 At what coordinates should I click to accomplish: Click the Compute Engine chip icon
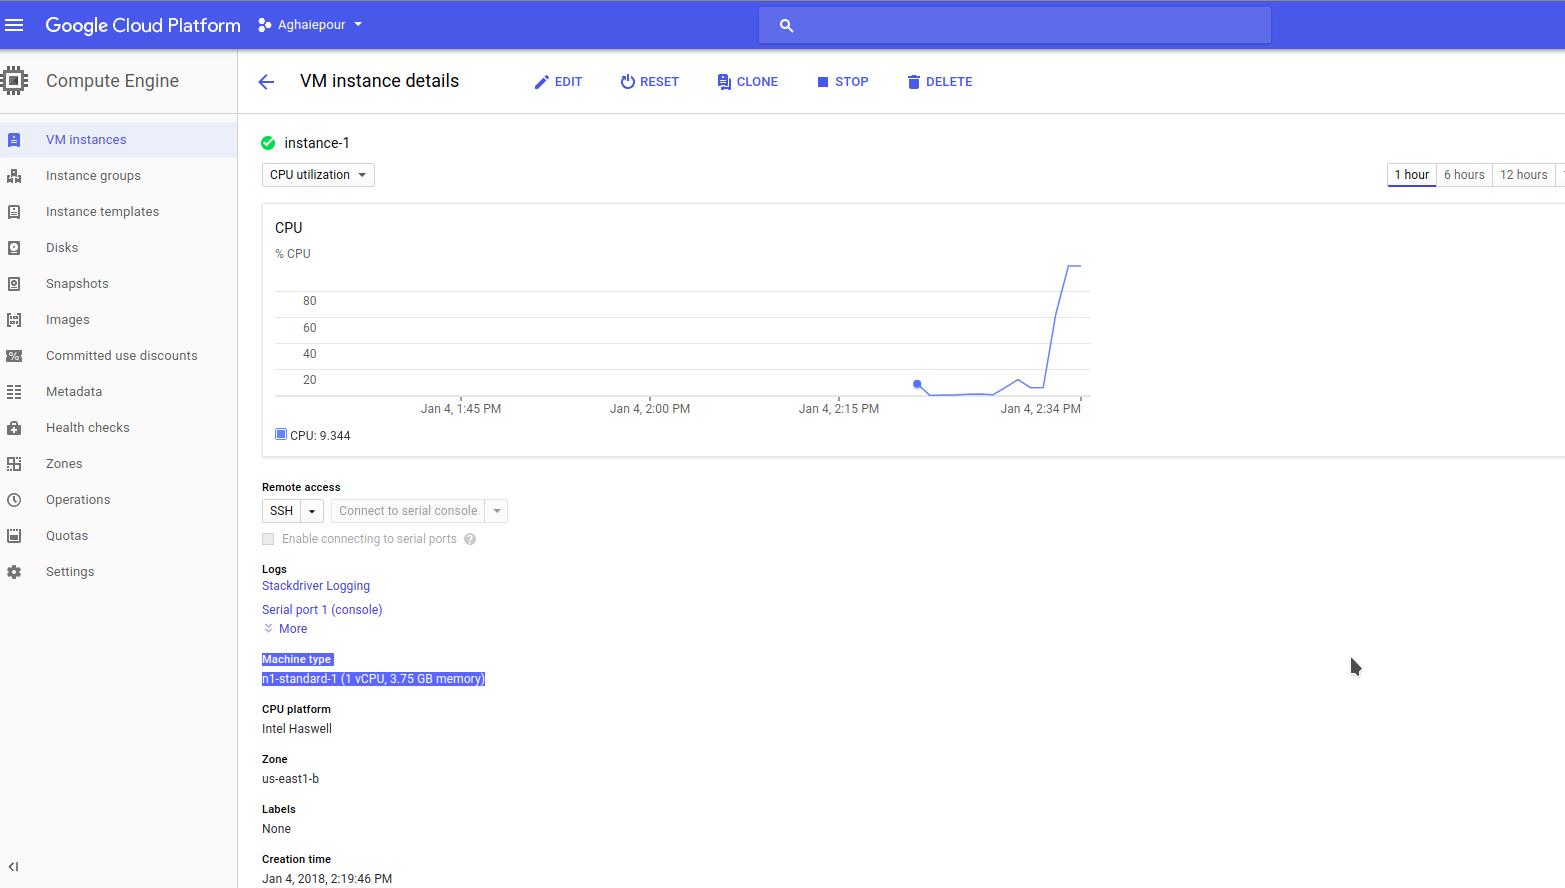click(x=14, y=81)
